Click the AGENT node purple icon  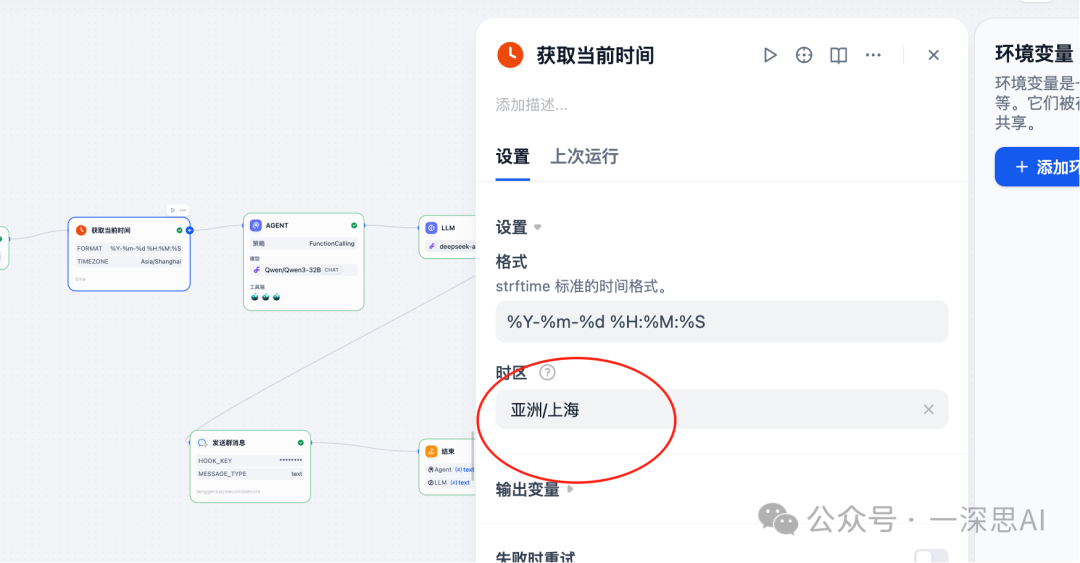tap(256, 225)
